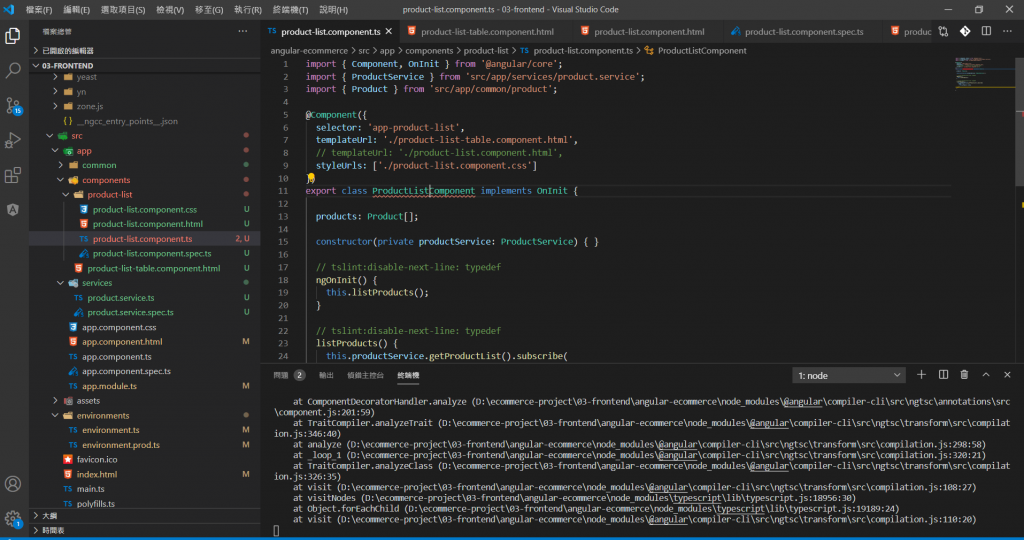The height and width of the screenshot is (540, 1024).
Task: Maximize the terminal panel size
Action: [x=985, y=375]
